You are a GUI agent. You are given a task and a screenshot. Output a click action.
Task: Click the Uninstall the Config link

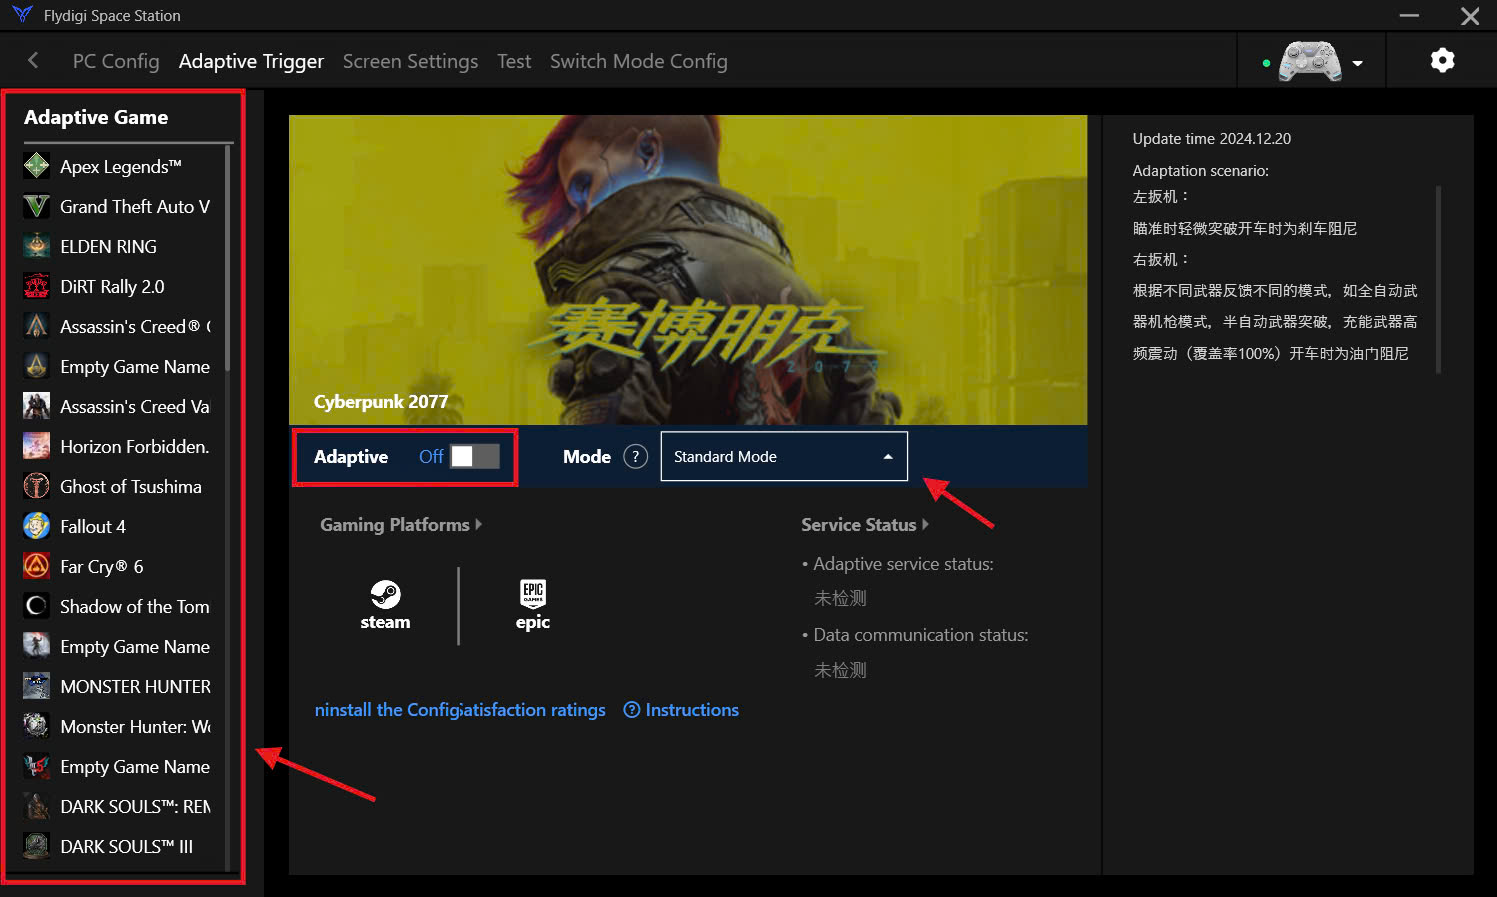(387, 710)
